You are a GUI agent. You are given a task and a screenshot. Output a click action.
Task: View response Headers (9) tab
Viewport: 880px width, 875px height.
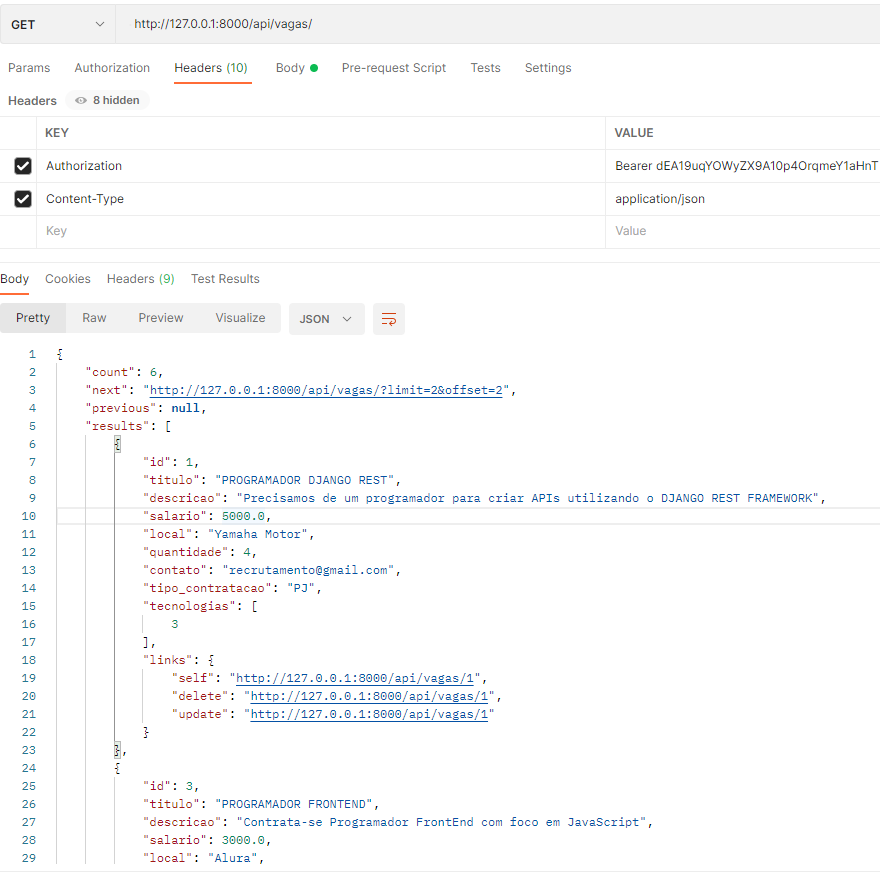coord(140,279)
